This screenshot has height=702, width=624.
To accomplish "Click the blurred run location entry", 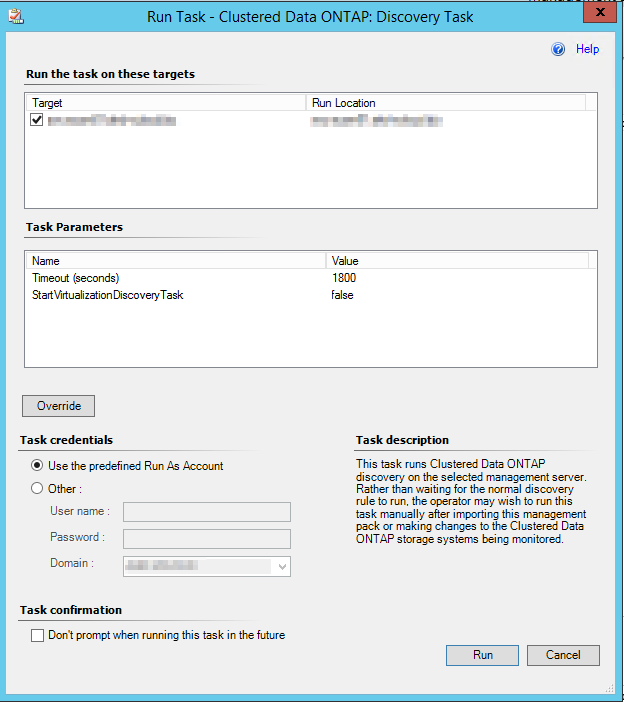I will pos(376,120).
